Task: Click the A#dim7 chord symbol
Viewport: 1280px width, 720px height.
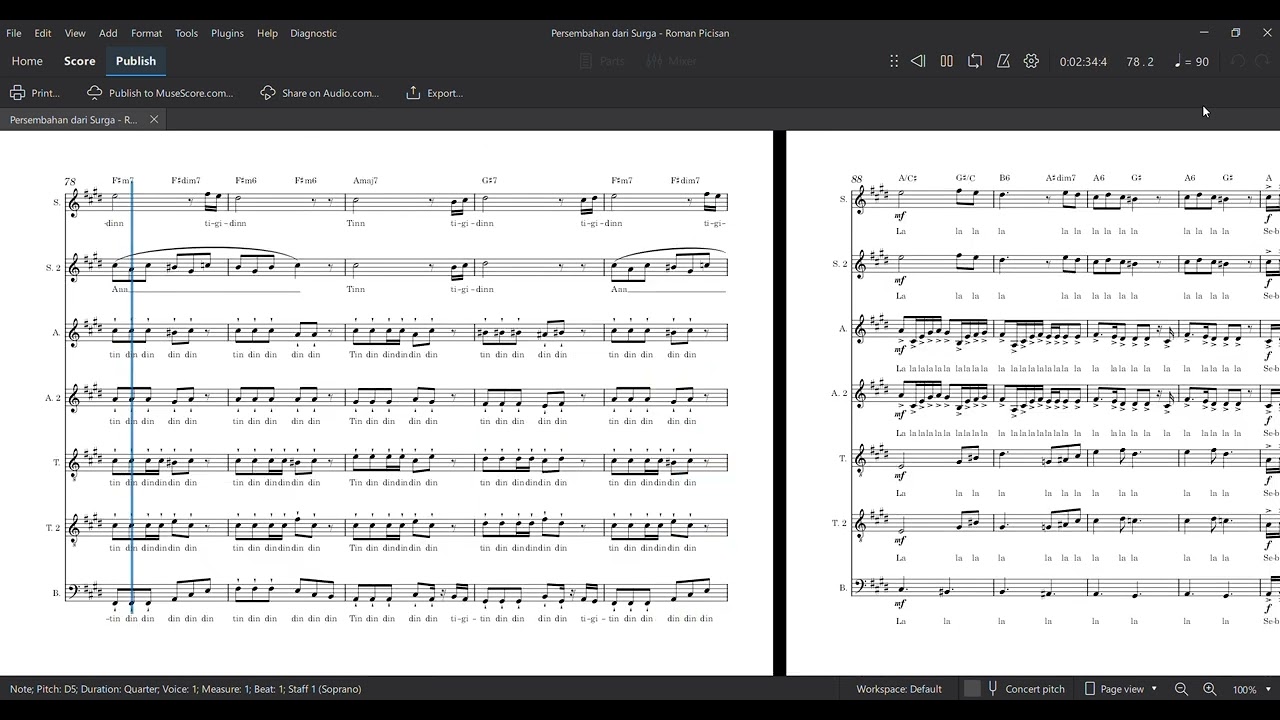Action: coord(1060,178)
